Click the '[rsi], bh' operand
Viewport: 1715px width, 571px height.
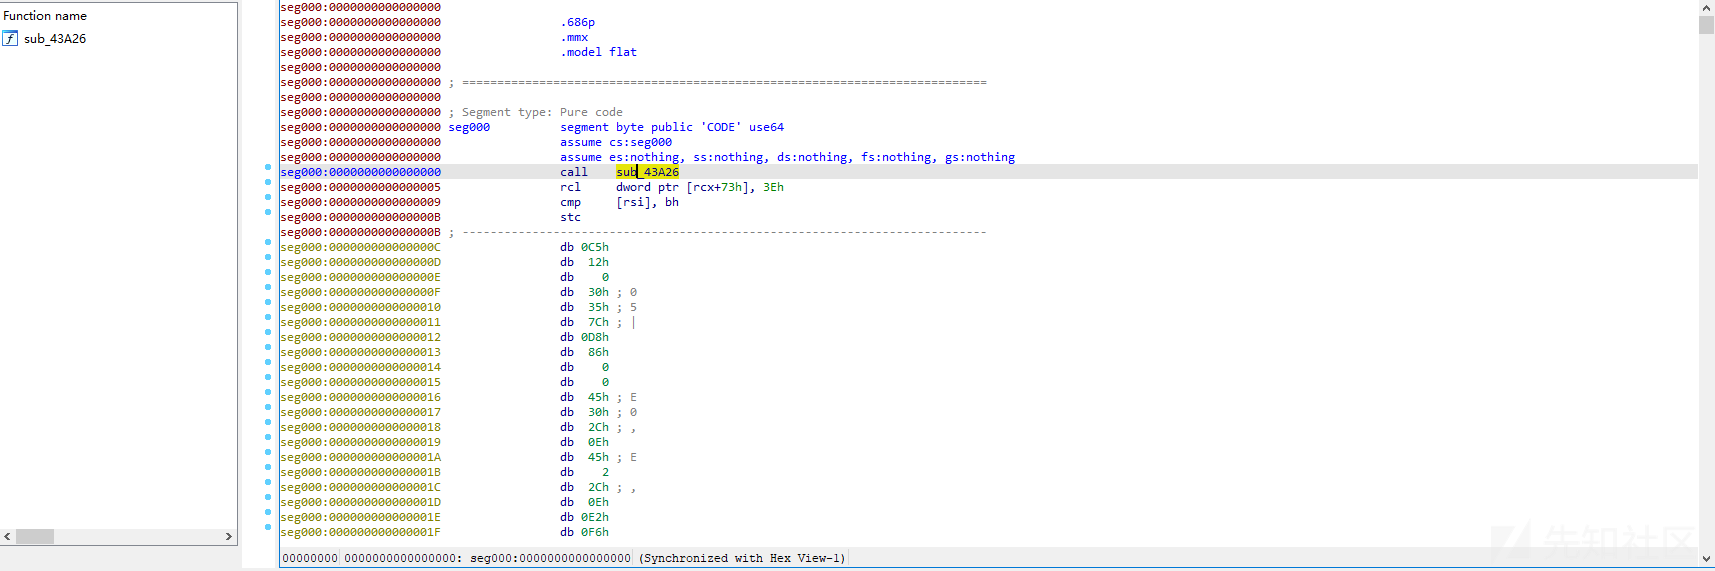tap(647, 202)
